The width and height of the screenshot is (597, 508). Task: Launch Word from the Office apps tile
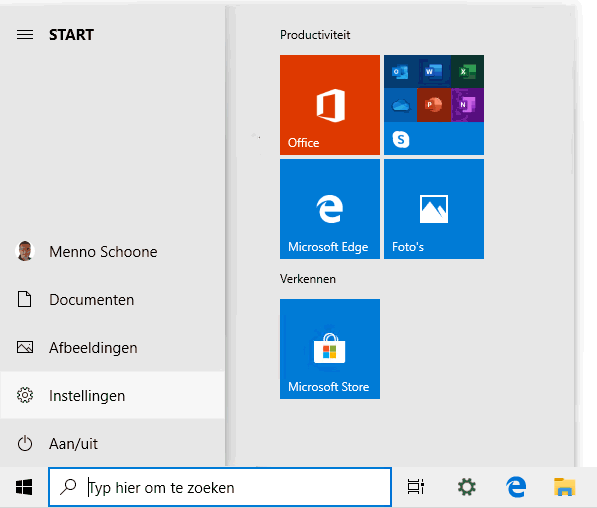pyautogui.click(x=434, y=72)
